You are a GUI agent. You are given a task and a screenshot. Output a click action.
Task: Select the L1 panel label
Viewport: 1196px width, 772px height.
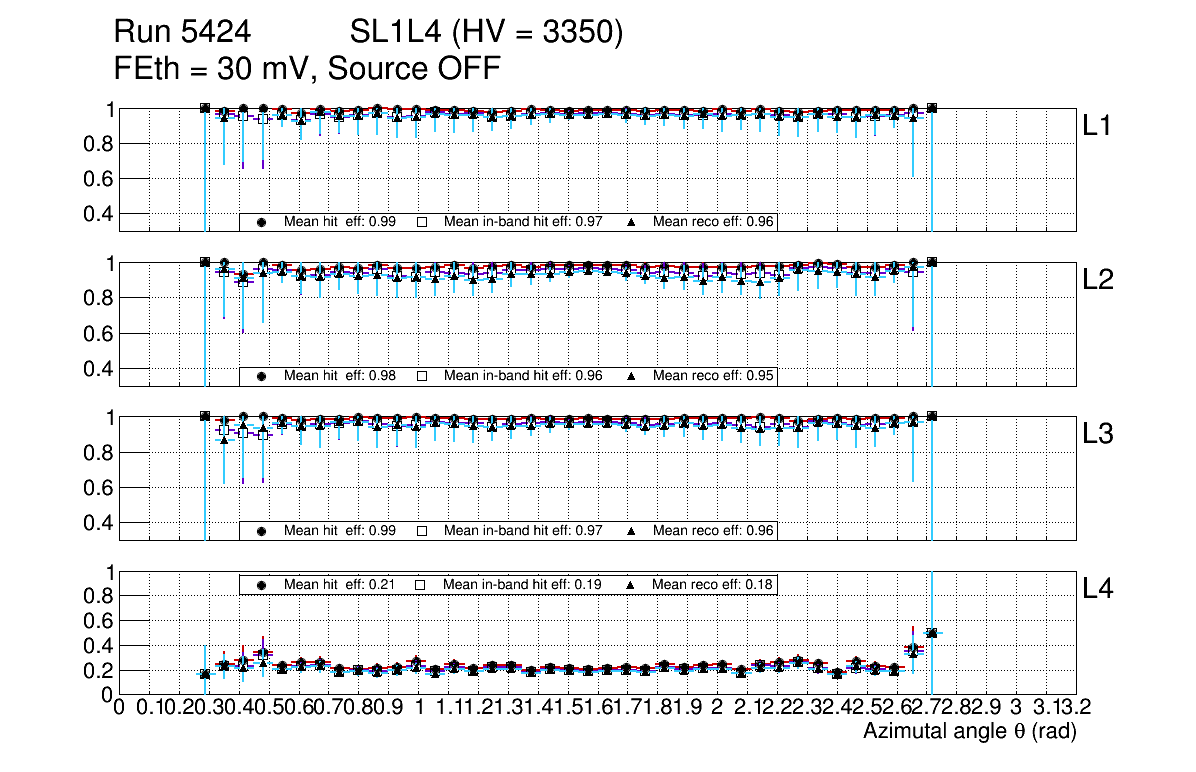pos(1099,126)
